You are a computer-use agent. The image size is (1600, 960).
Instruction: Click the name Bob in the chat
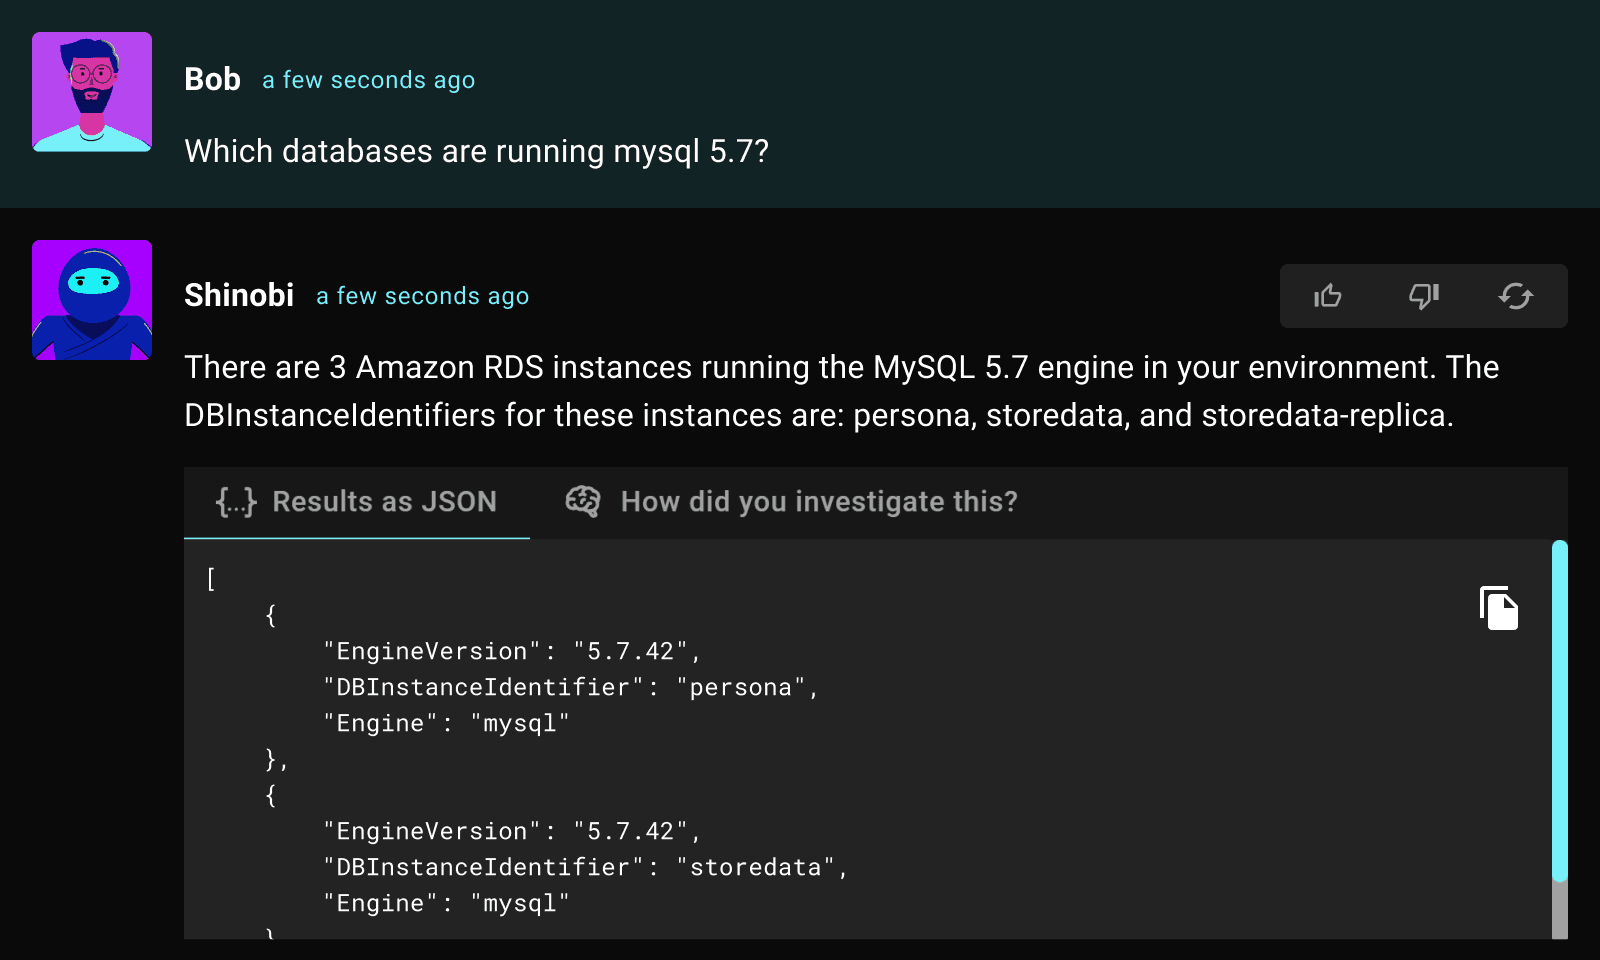point(212,79)
